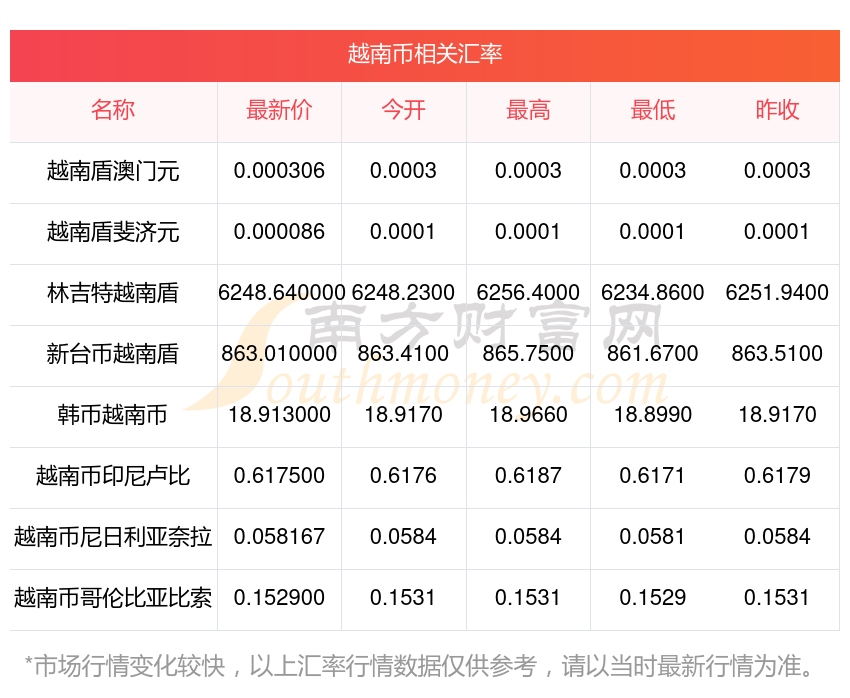Click the market disclaimer footnote text
Image resolution: width=850 pixels, height=698 pixels.
point(418,666)
